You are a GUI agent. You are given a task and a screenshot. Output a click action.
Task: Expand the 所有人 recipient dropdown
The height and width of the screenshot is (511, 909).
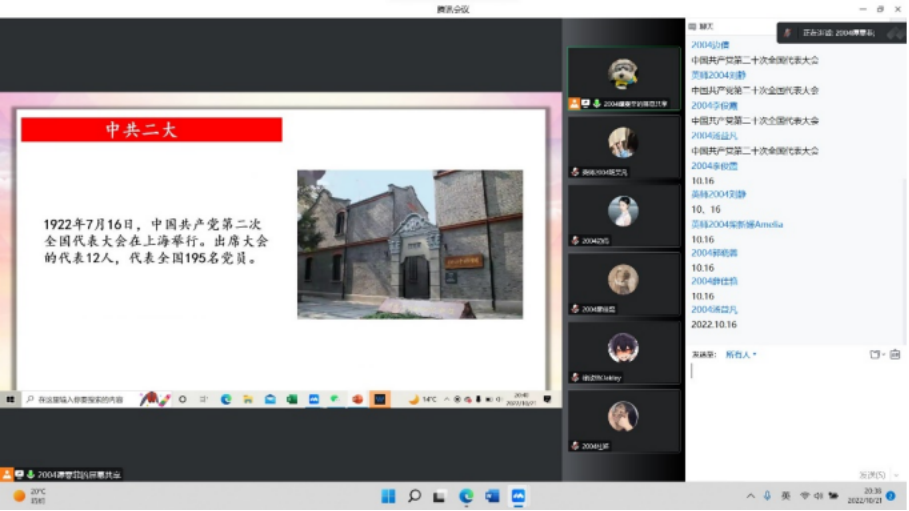(740, 354)
